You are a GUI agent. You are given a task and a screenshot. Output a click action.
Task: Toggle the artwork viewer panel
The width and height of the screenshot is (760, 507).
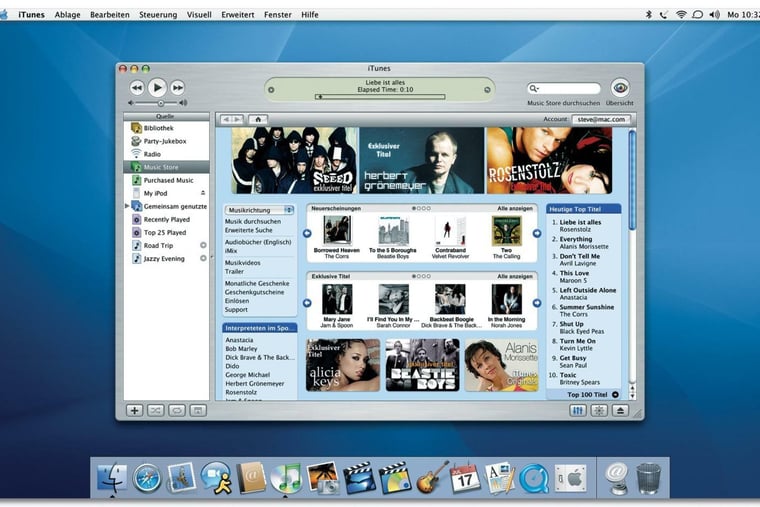(x=197, y=410)
